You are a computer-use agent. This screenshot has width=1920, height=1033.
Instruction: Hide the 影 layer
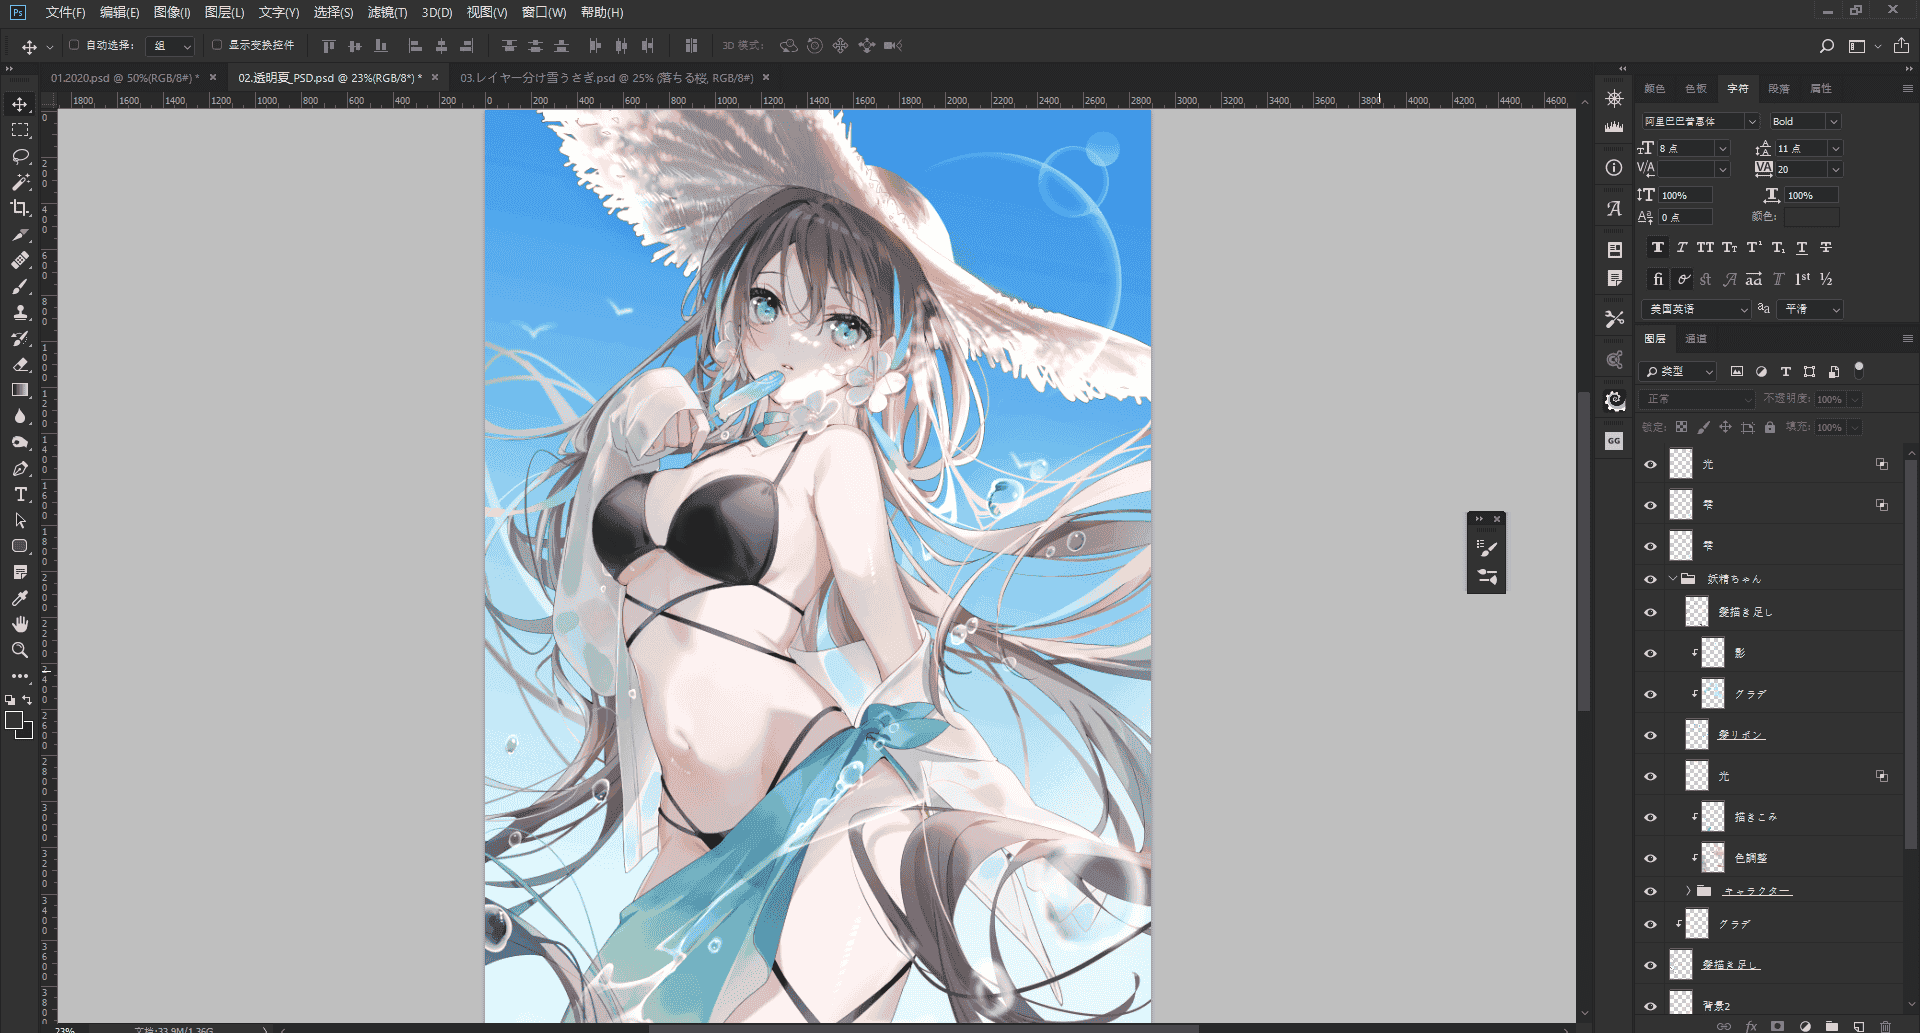click(x=1650, y=653)
